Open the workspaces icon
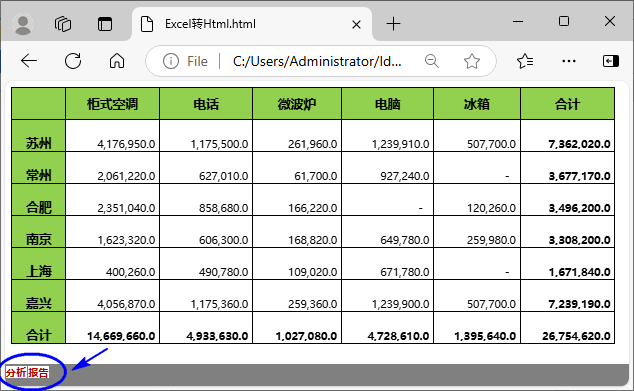The width and height of the screenshot is (634, 391). point(63,24)
